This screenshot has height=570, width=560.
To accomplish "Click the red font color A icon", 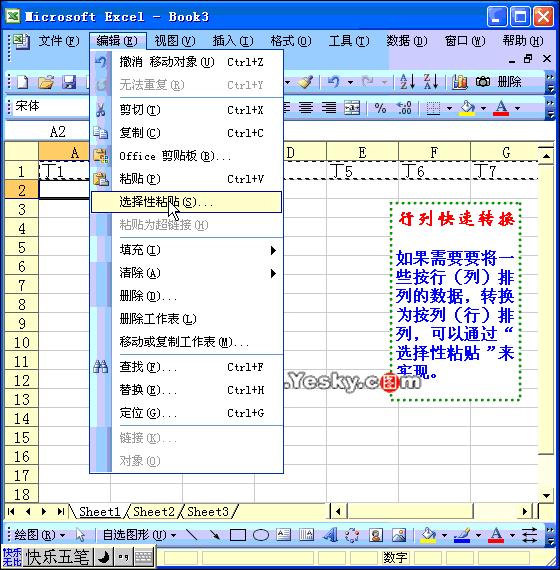I will [x=501, y=108].
